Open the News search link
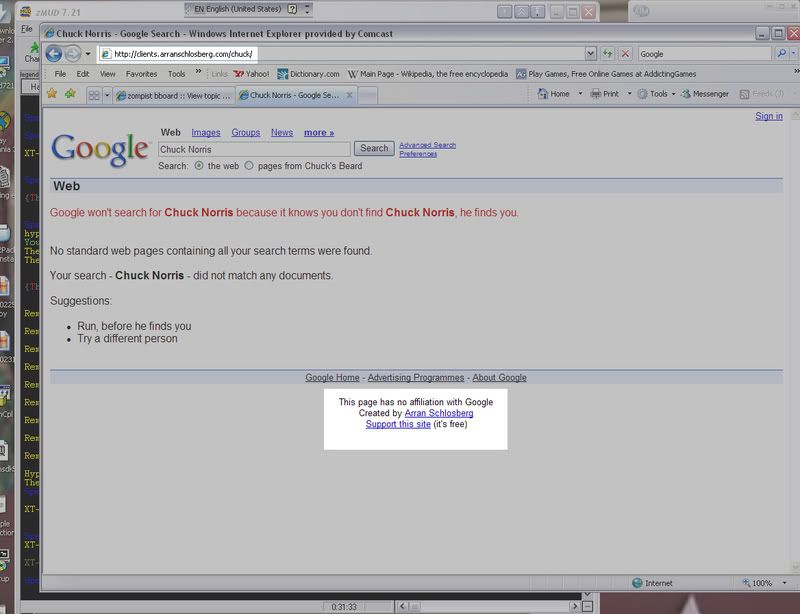The image size is (800, 614). [282, 133]
